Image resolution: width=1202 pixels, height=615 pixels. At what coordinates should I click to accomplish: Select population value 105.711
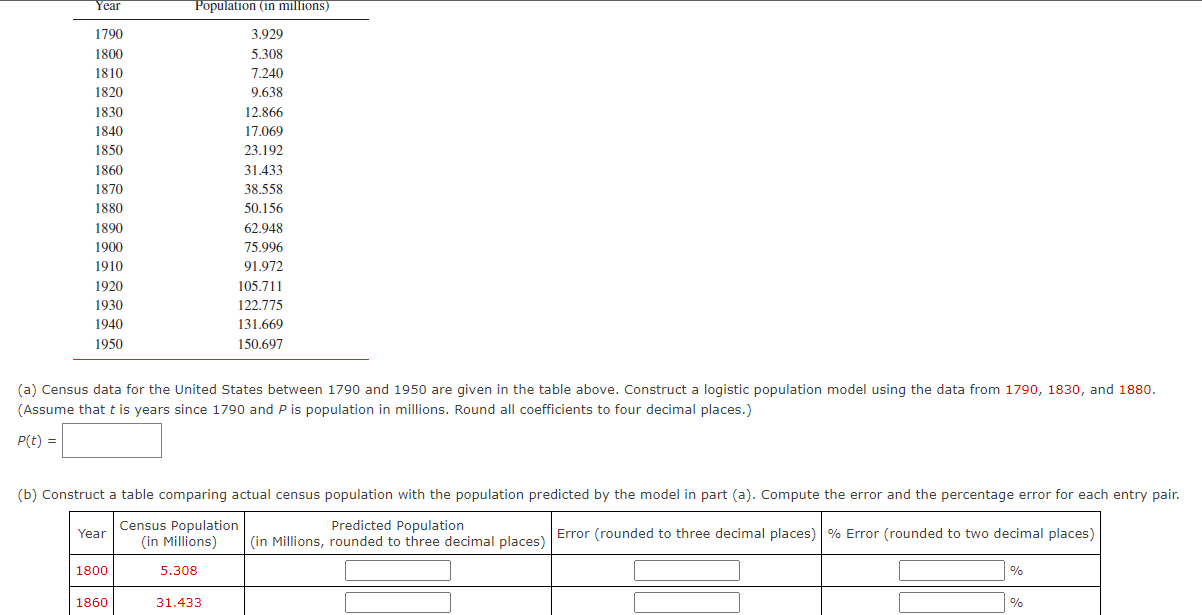pyautogui.click(x=260, y=286)
